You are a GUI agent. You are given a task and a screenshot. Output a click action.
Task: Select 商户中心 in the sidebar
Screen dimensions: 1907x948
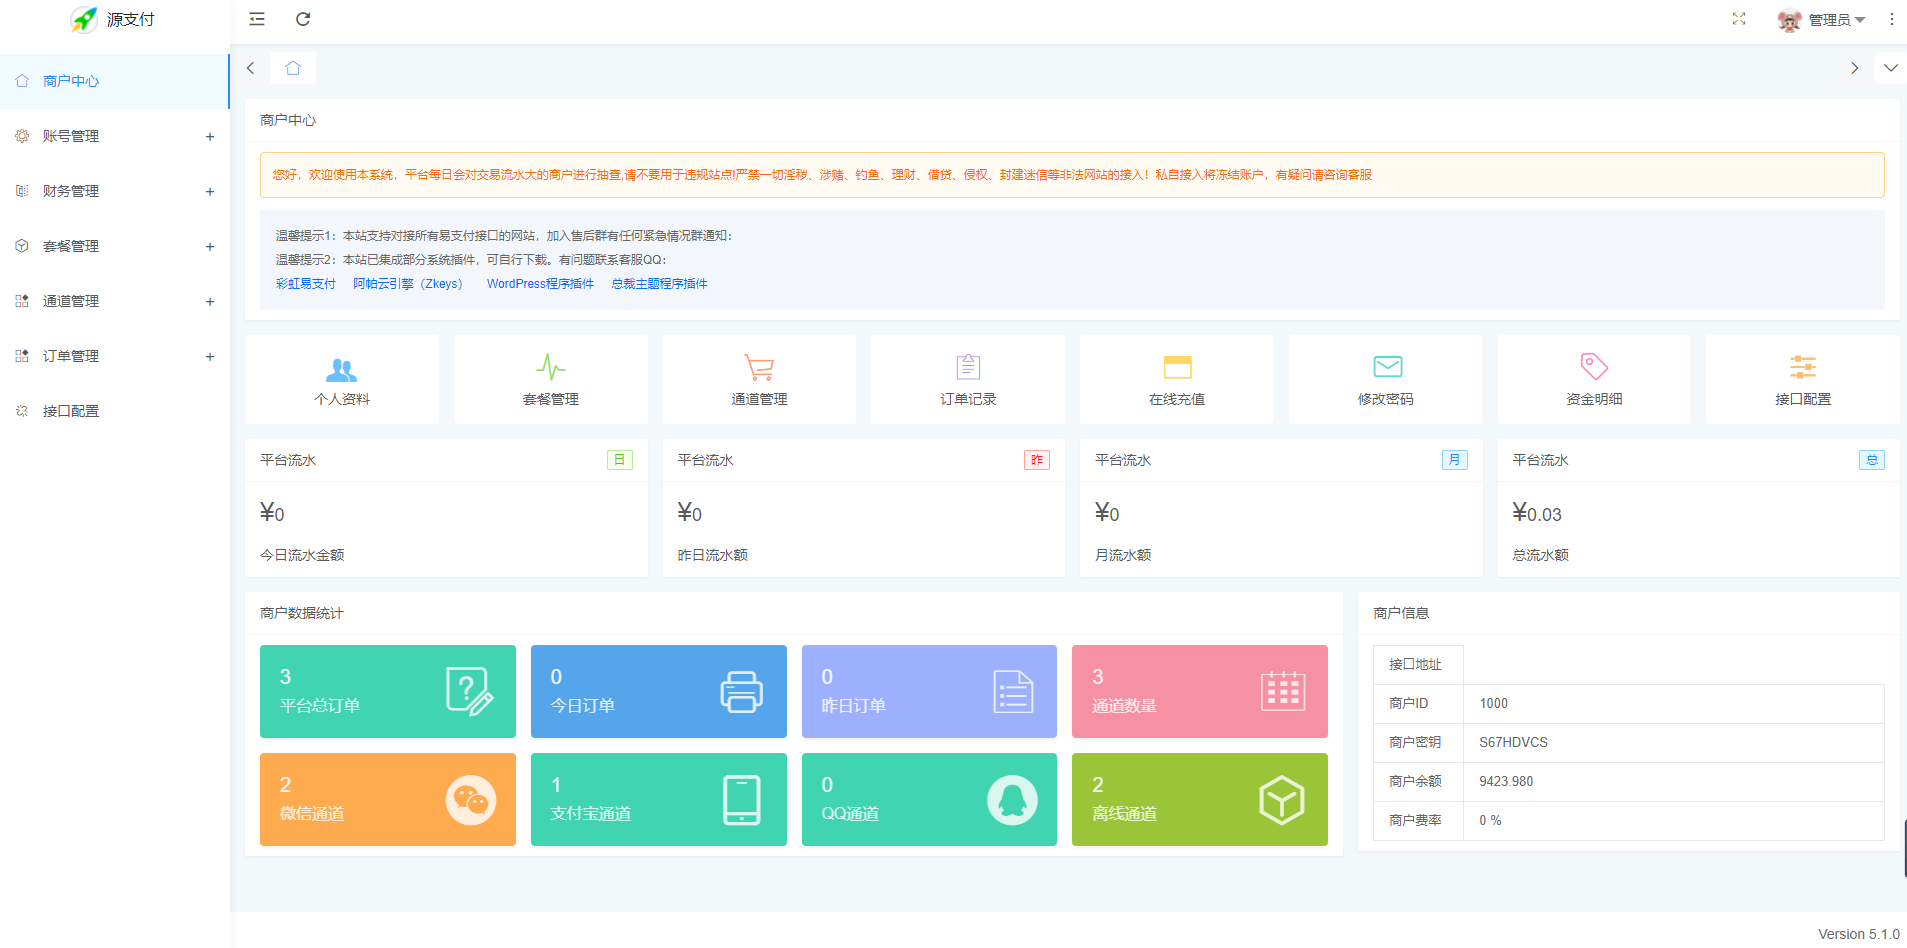(115, 81)
